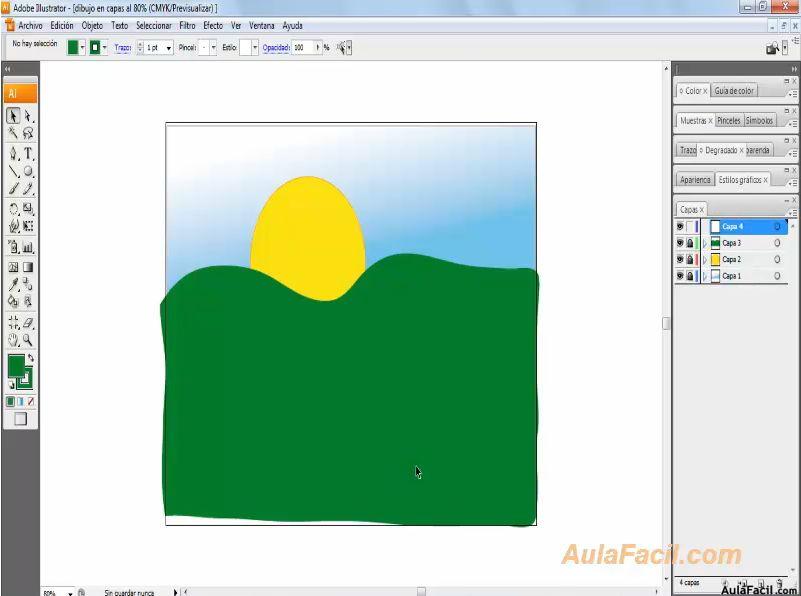Screen dimensions: 801x596
Task: Open the Pincel brush dropdown
Action: [213, 47]
